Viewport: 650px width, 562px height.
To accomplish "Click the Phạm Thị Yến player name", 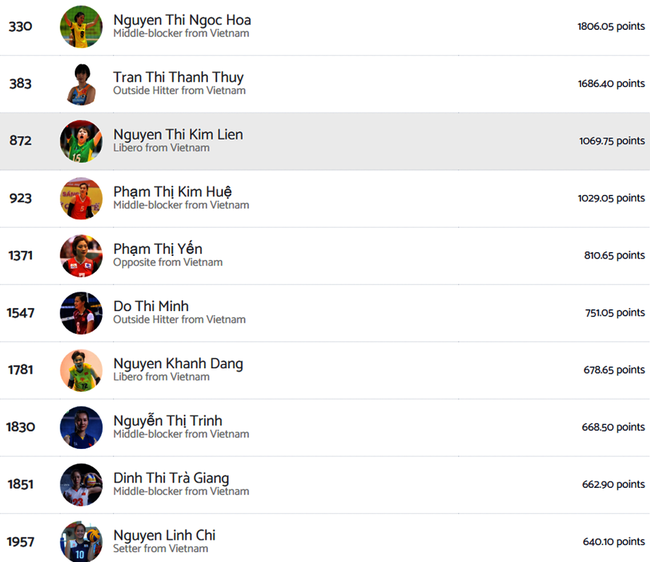I will 158,249.
